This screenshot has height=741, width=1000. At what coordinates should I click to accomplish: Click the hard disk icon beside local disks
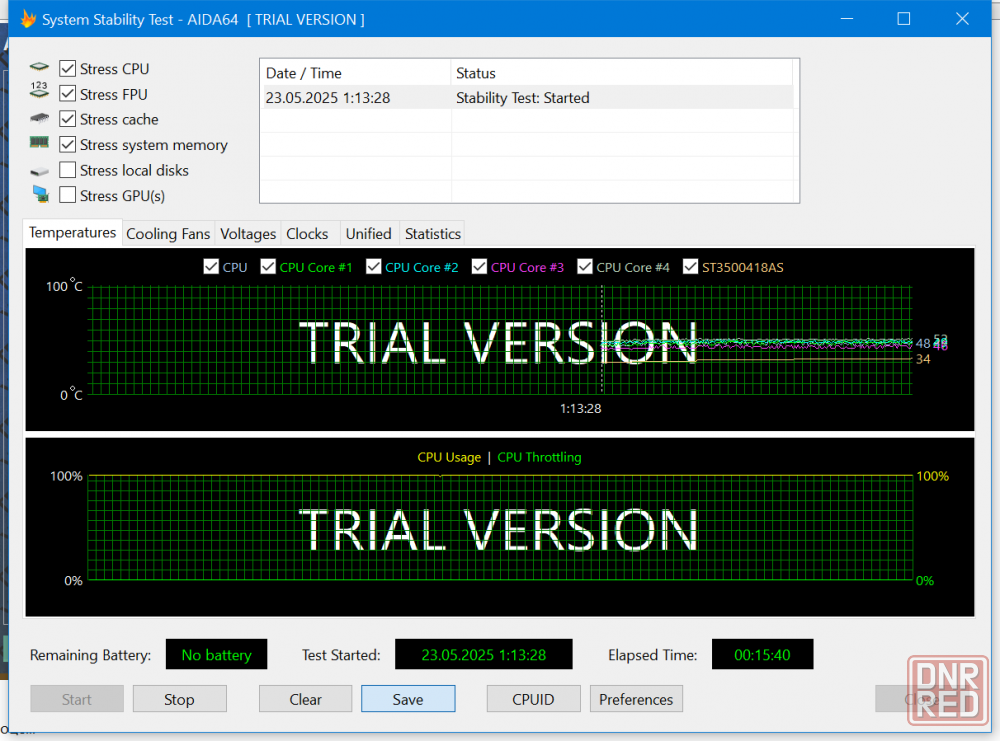(x=39, y=171)
